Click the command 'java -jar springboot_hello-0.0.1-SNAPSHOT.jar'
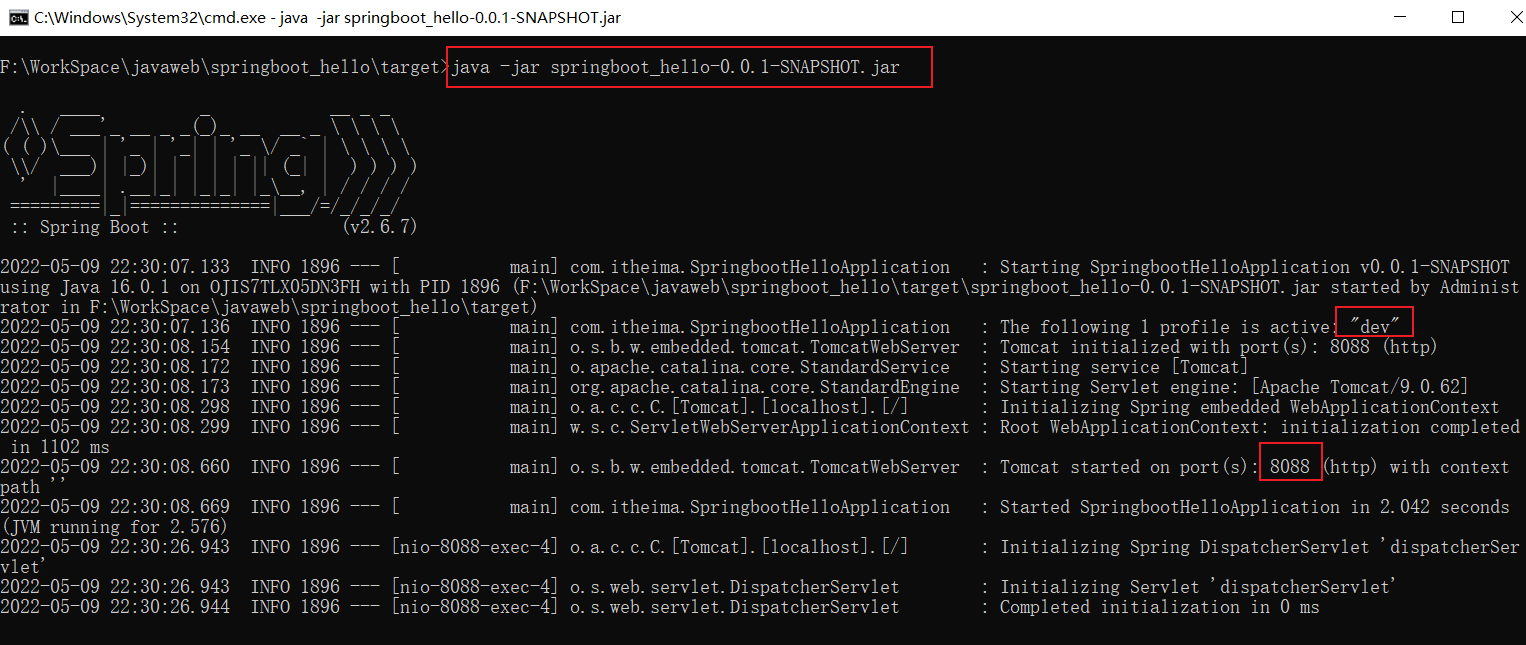Screen dimensions: 1526x645 pyautogui.click(x=676, y=68)
